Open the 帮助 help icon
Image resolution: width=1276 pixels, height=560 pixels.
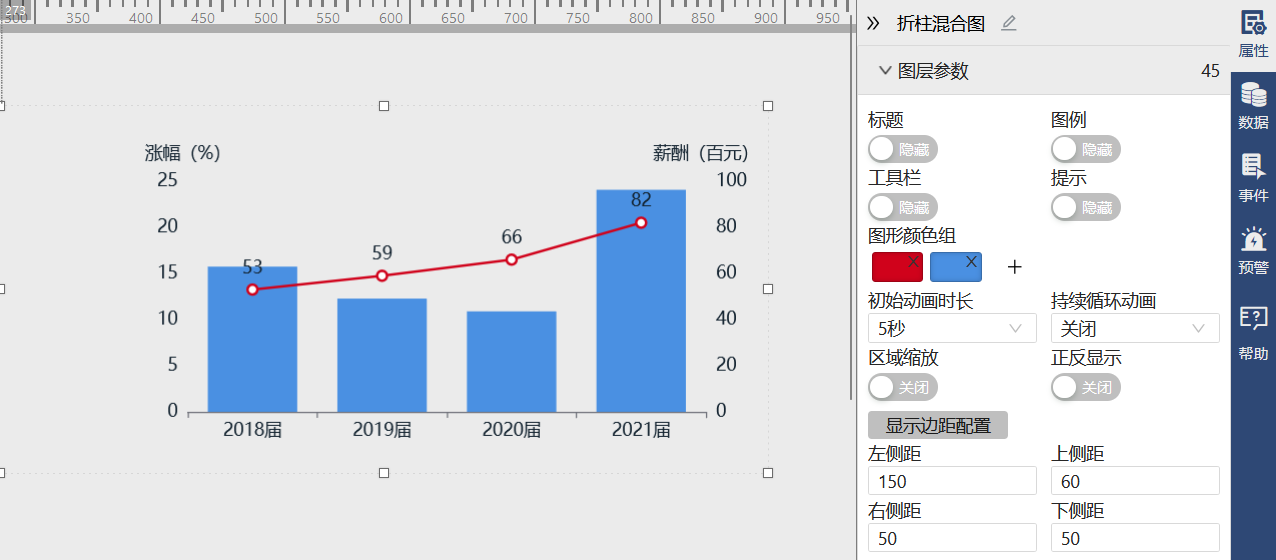(x=1253, y=333)
